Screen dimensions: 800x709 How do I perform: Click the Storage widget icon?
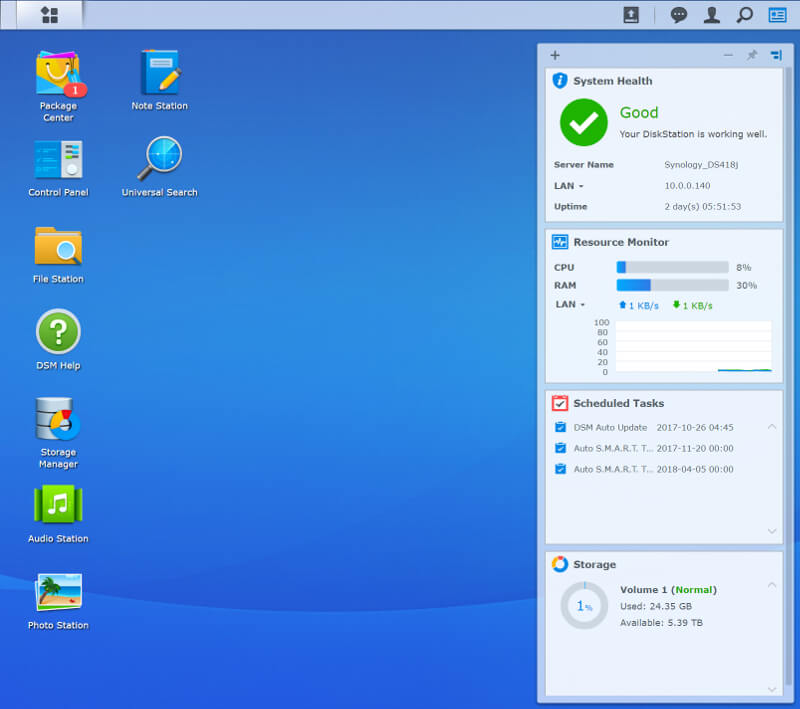click(x=560, y=564)
